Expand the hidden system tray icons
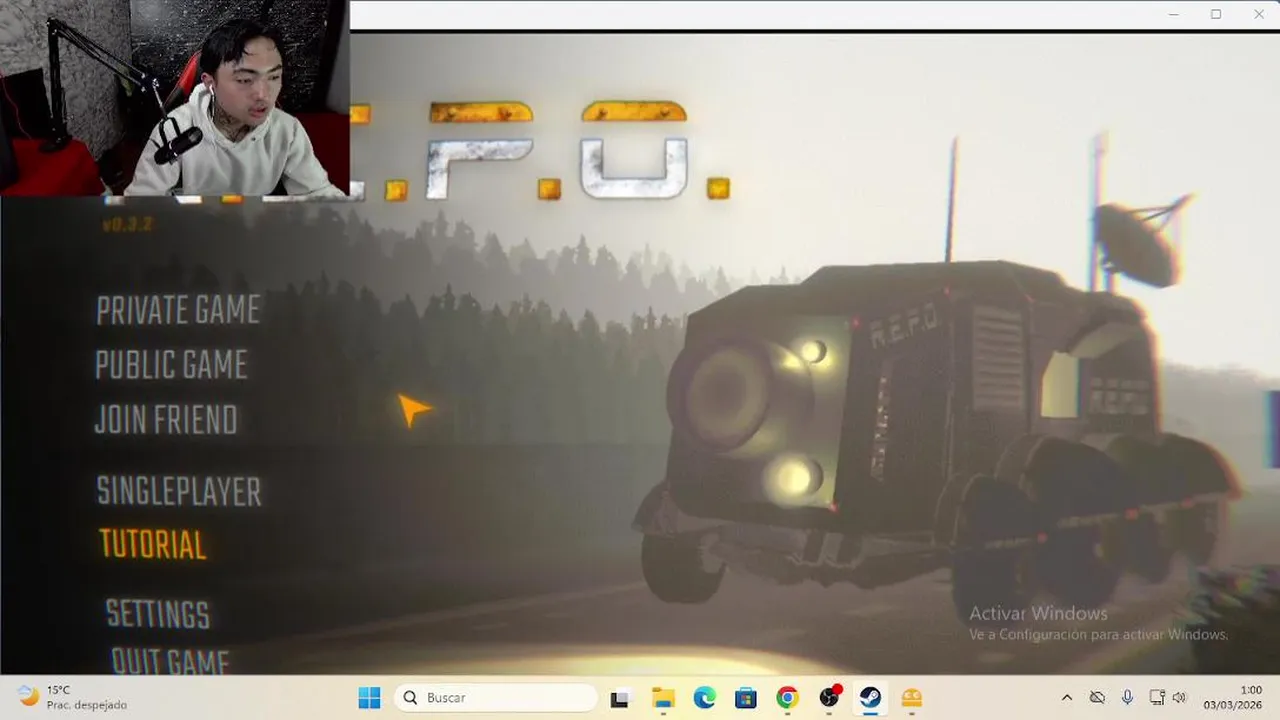This screenshot has width=1280, height=720. pyautogui.click(x=1066, y=698)
